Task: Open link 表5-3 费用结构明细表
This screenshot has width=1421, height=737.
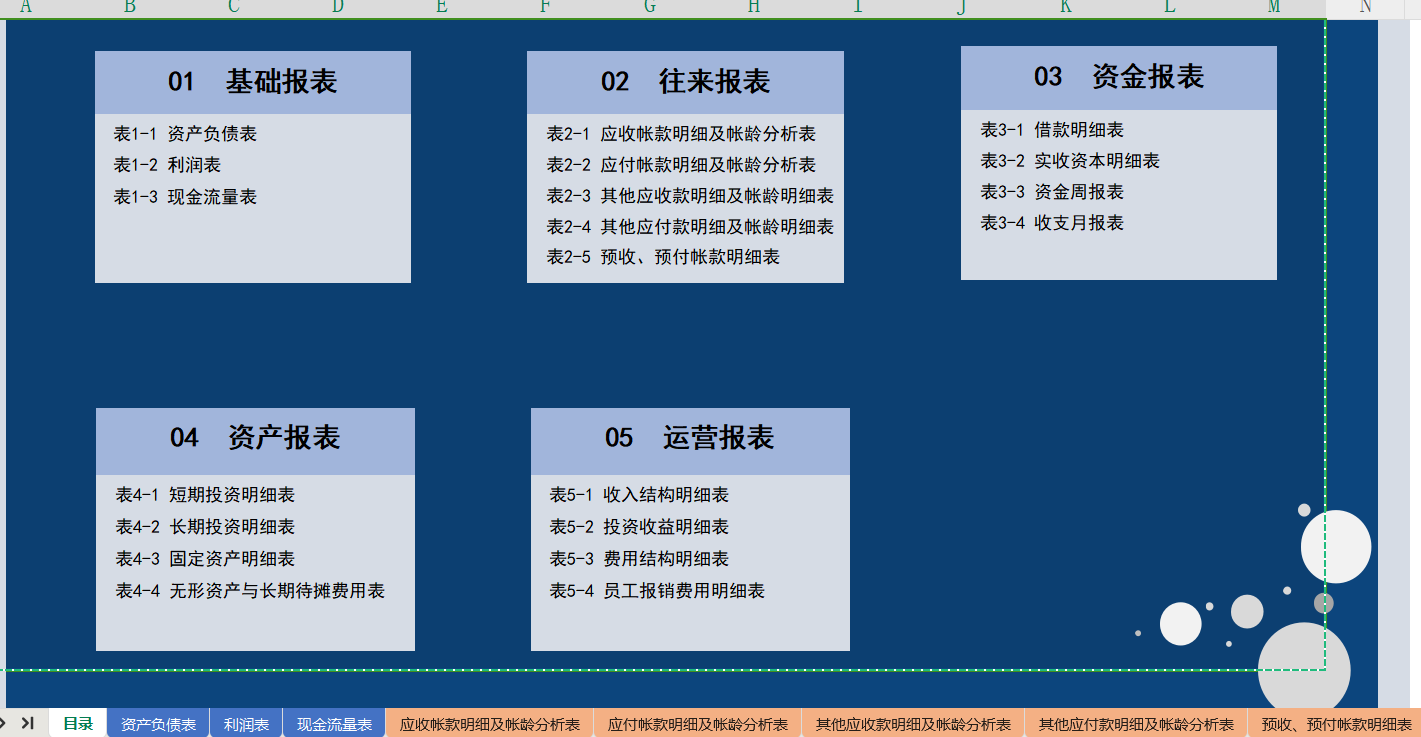Action: (x=639, y=559)
